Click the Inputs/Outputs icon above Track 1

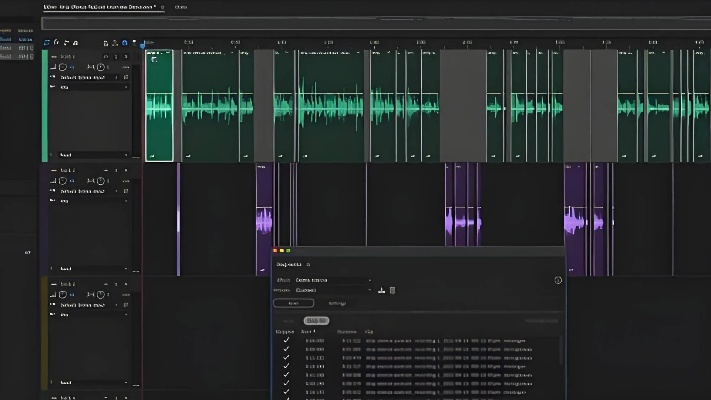pos(47,43)
